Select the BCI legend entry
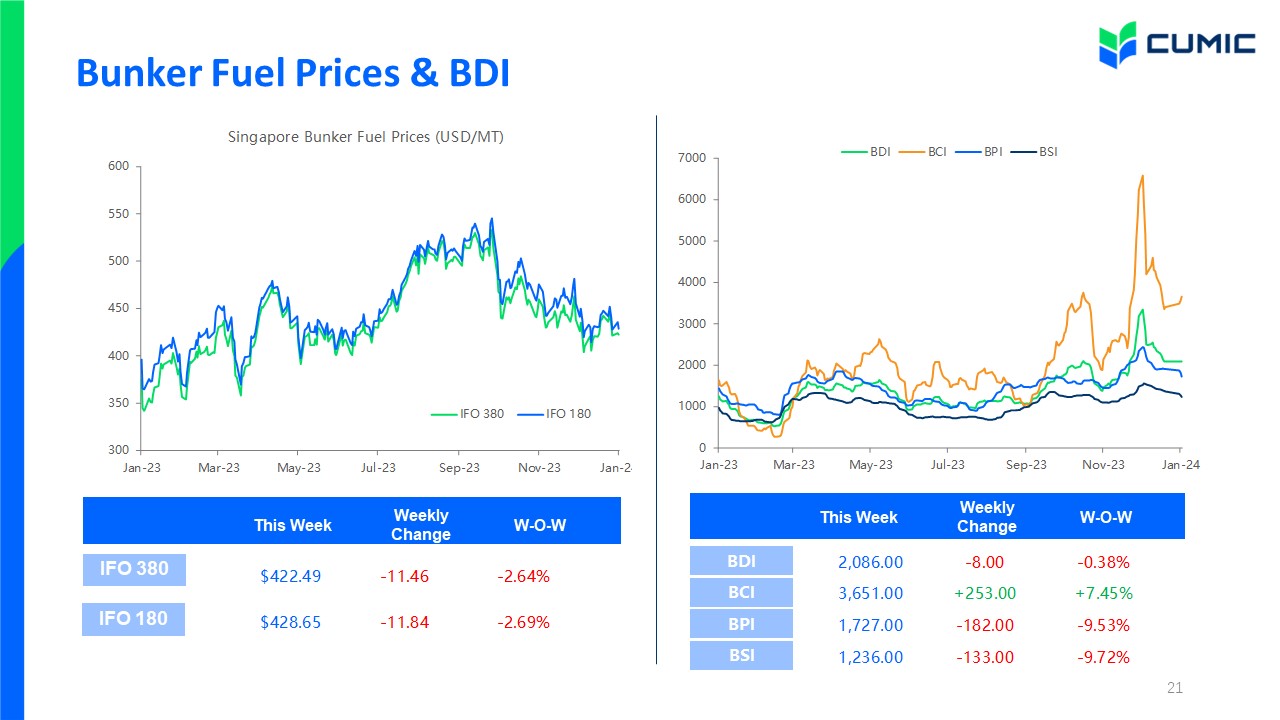This screenshot has height=720, width=1280. click(x=924, y=152)
